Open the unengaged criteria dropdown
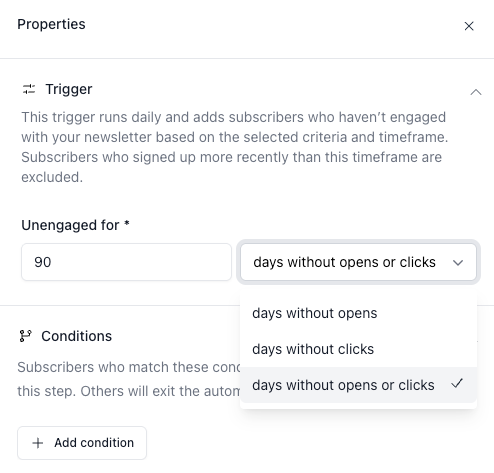The image size is (494, 473). coord(358,262)
